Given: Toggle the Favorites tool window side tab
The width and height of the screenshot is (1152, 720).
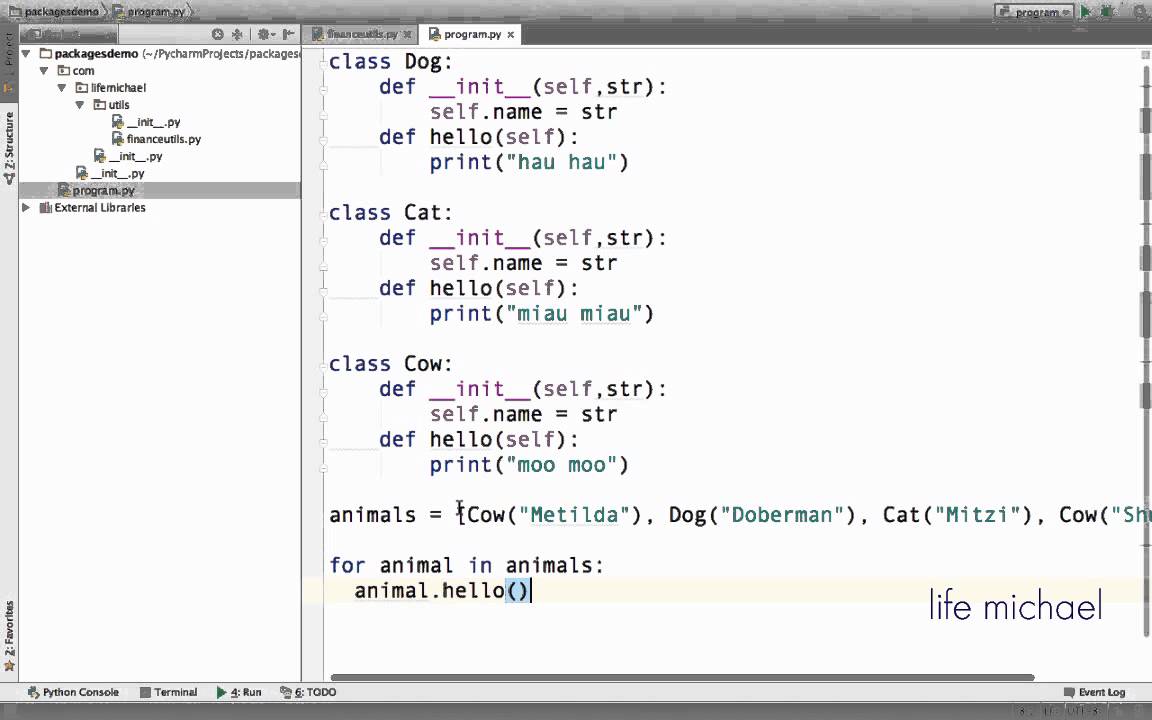Looking at the screenshot, I should click(9, 636).
